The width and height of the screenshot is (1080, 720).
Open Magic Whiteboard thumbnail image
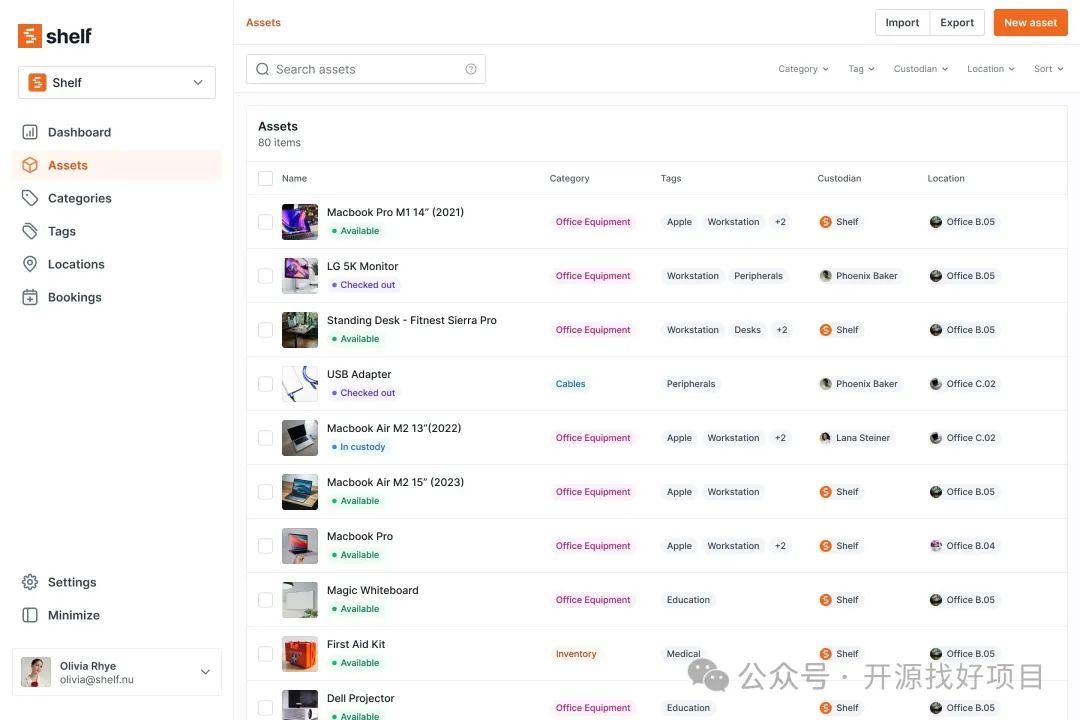pyautogui.click(x=300, y=599)
